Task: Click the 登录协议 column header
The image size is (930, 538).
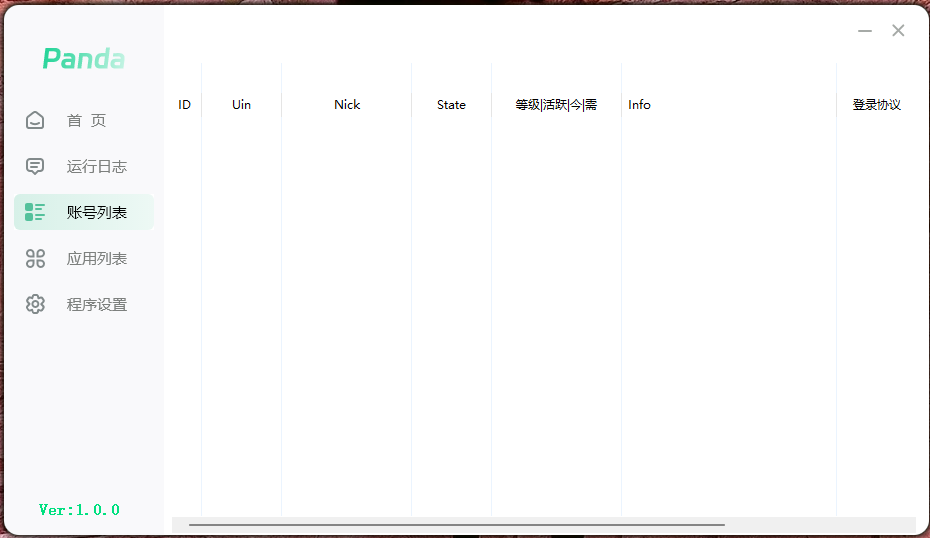Action: pos(876,105)
